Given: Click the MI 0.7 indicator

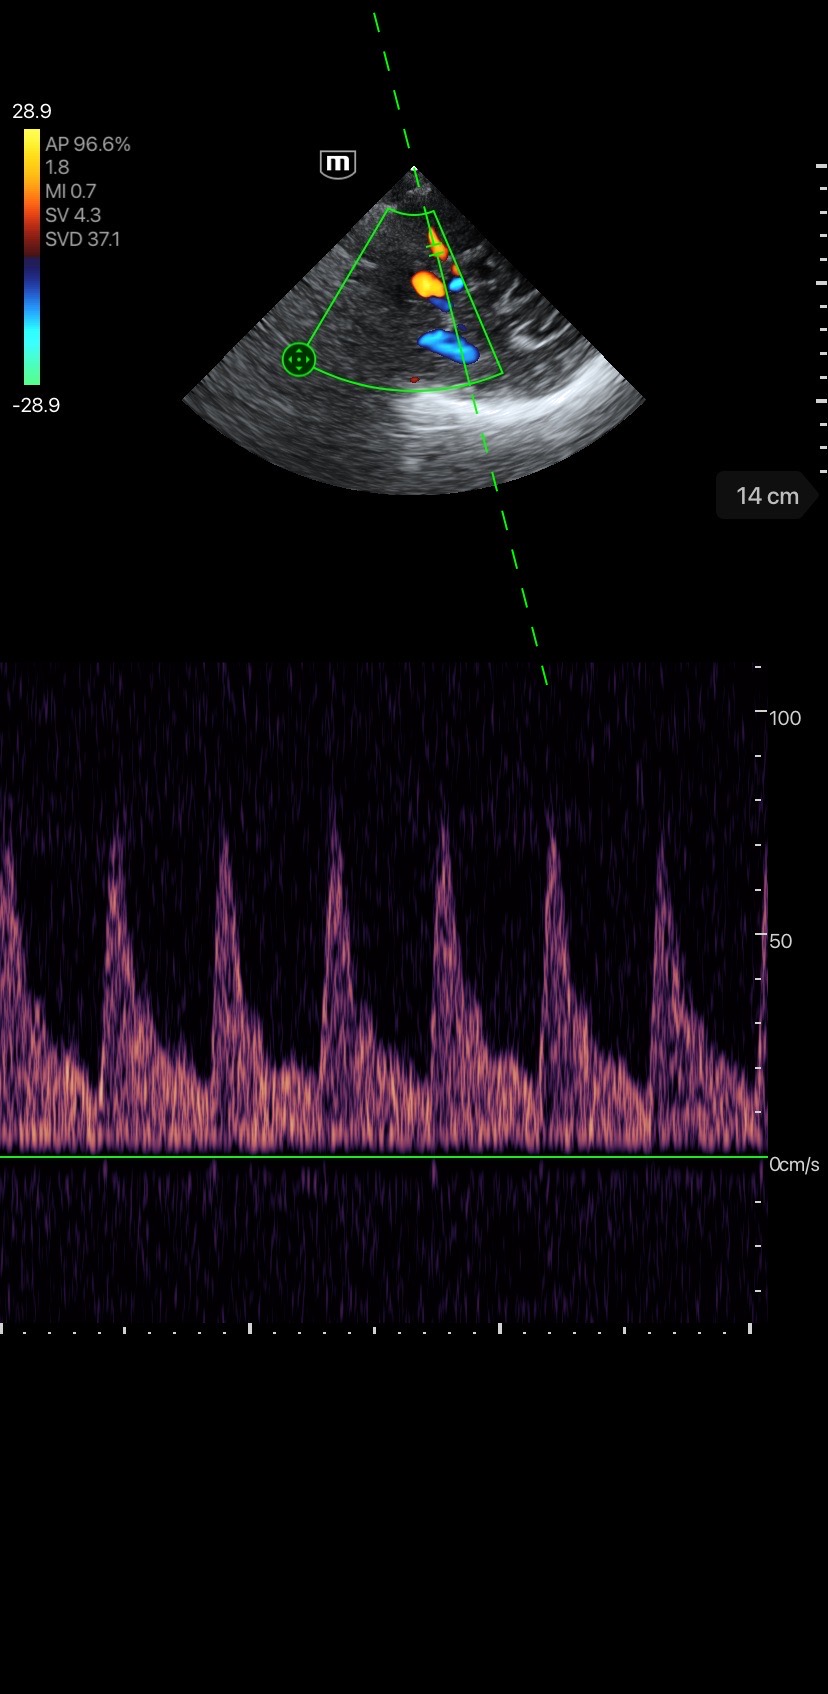Looking at the screenshot, I should 70,191.
